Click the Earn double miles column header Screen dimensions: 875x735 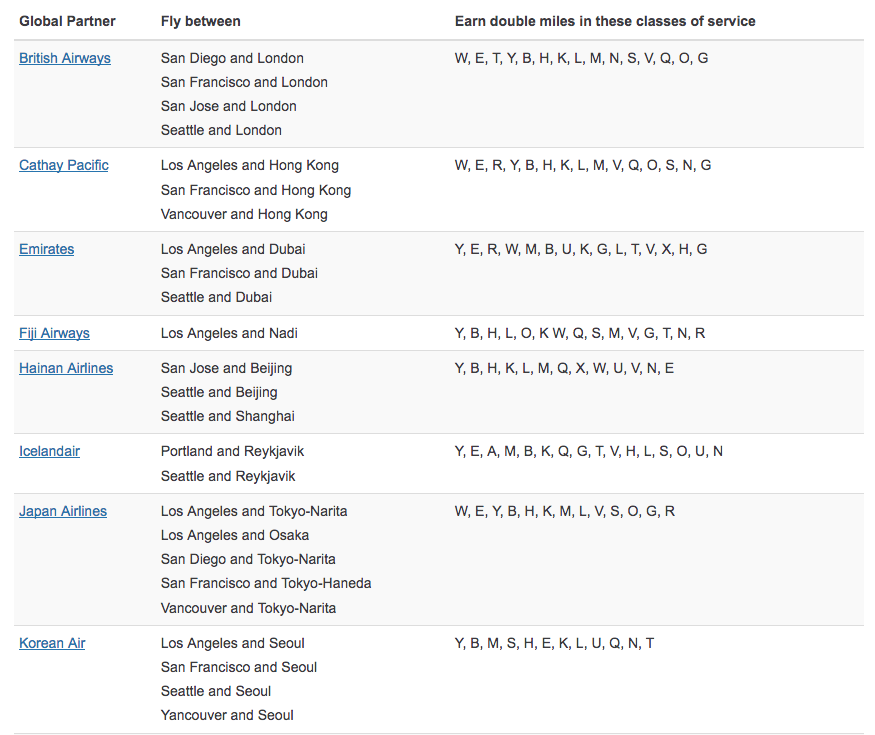tap(605, 21)
